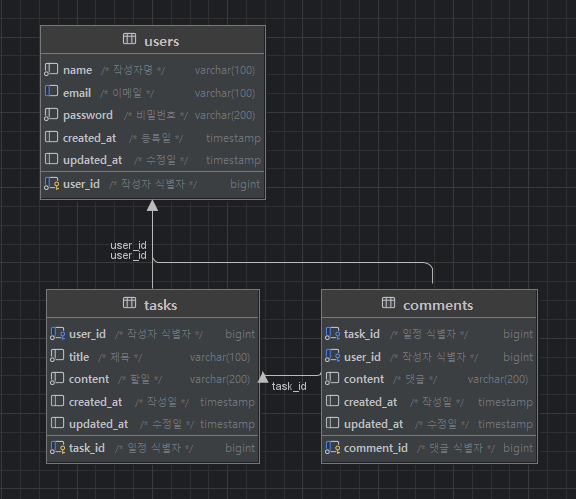576x499 pixels.
Task: Click the lower user_id relationship label
Action: 129,255
